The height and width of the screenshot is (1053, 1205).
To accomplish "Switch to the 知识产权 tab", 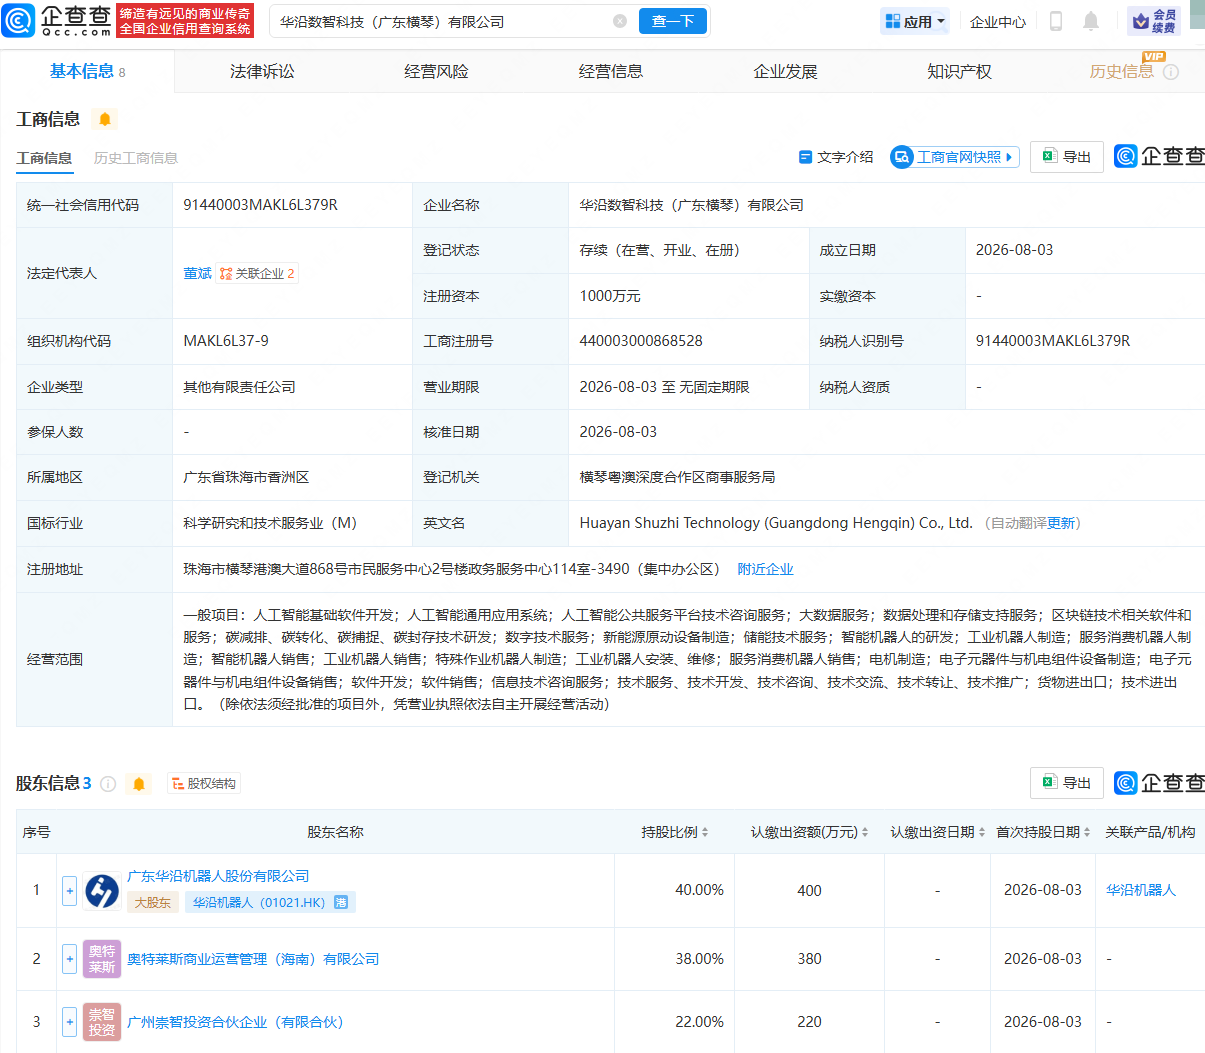I will pyautogui.click(x=959, y=72).
